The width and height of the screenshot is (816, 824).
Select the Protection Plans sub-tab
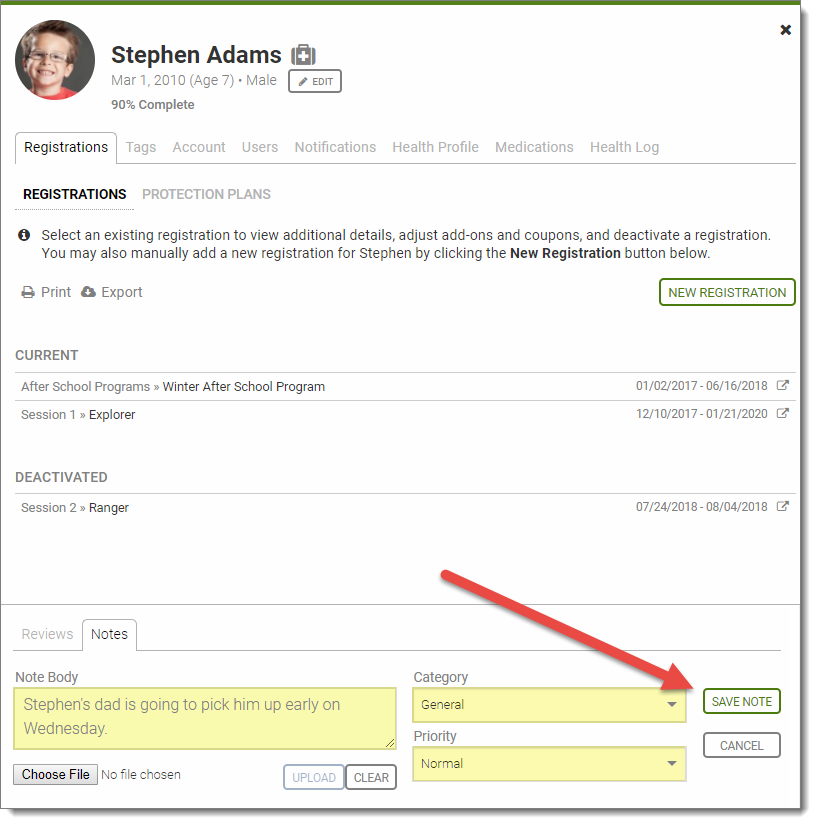(206, 194)
